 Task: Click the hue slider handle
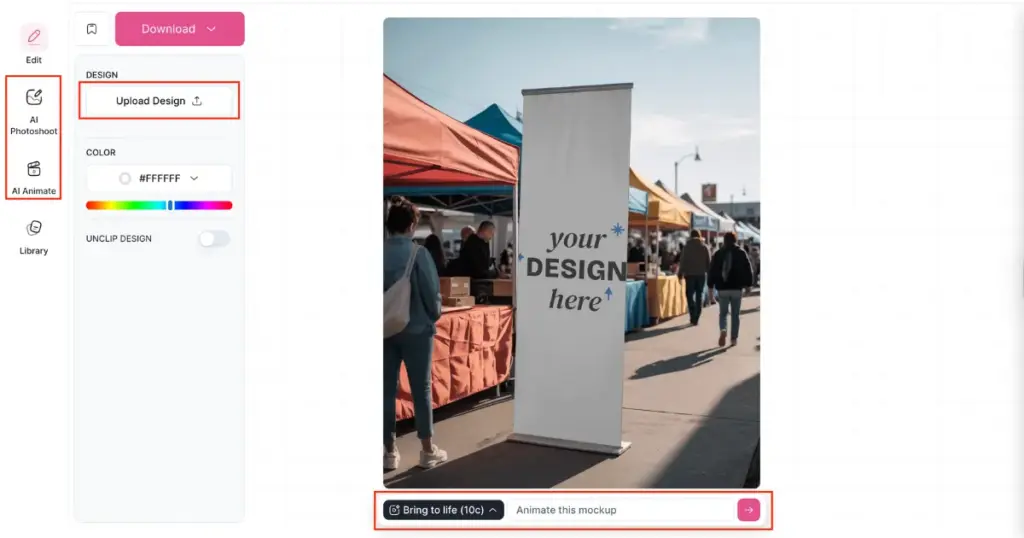click(170, 205)
